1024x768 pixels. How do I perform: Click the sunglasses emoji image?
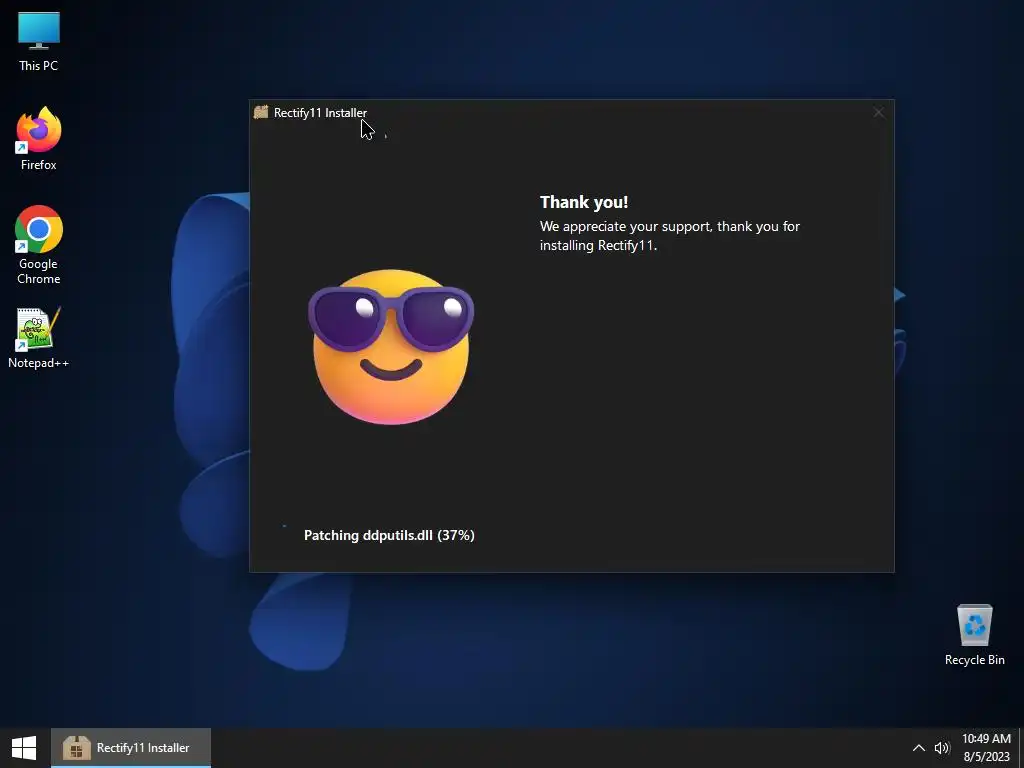tap(391, 347)
